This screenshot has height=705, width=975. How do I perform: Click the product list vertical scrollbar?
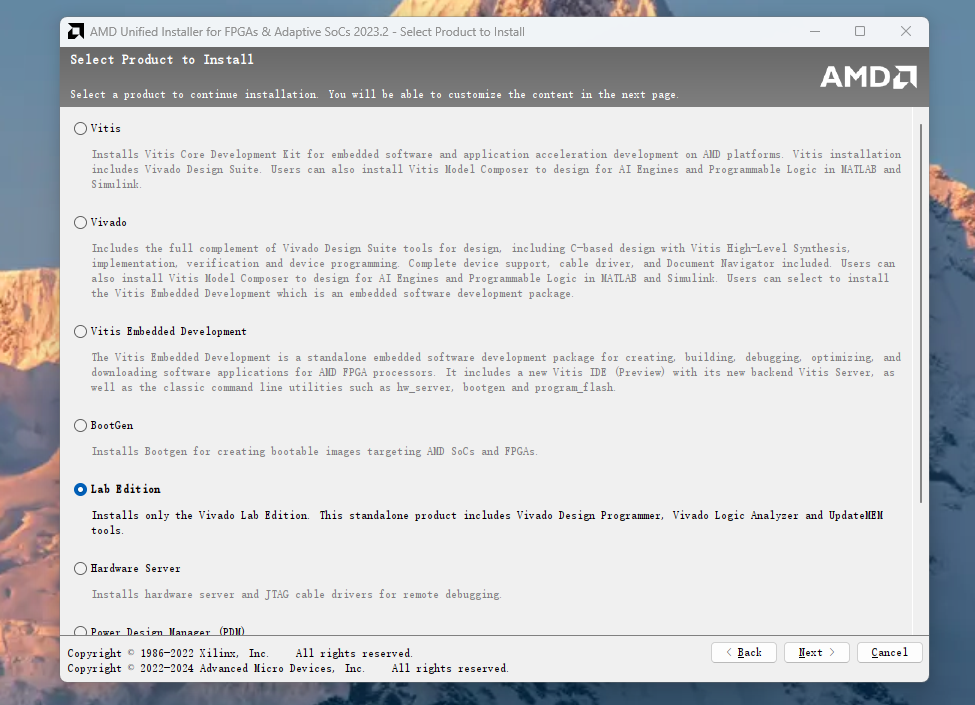(920, 313)
